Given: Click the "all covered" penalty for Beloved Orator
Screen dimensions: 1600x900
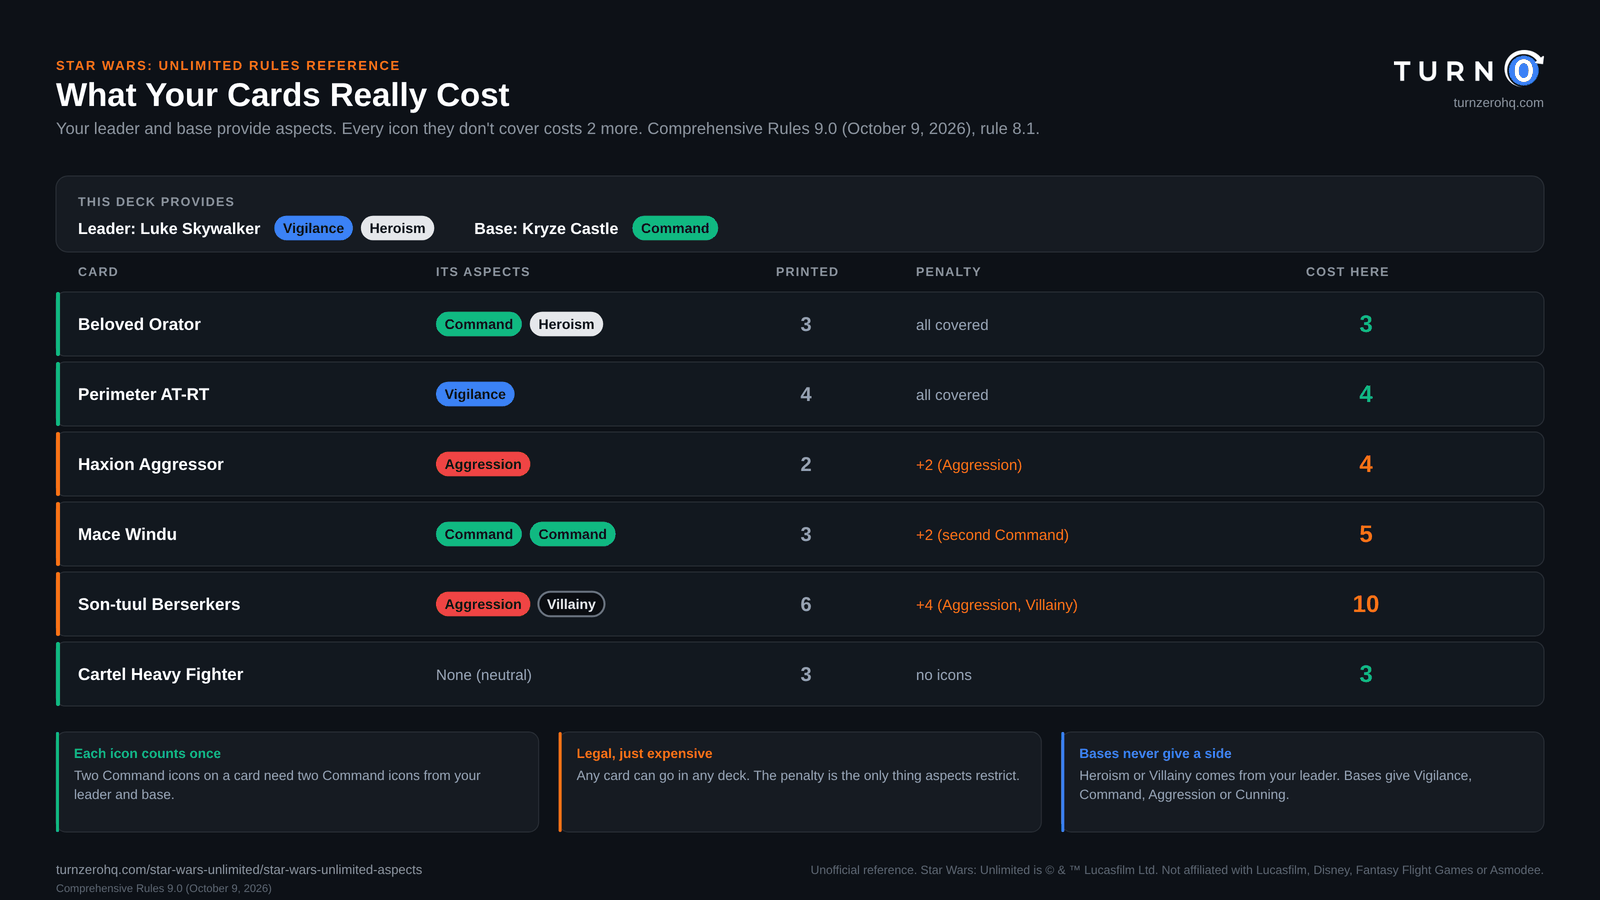Looking at the screenshot, I should (952, 325).
